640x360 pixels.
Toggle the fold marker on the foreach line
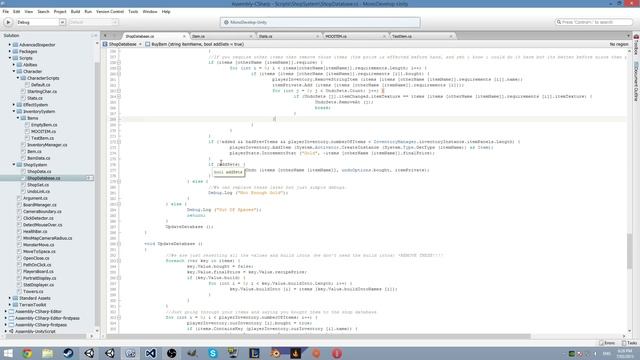click(x=119, y=261)
